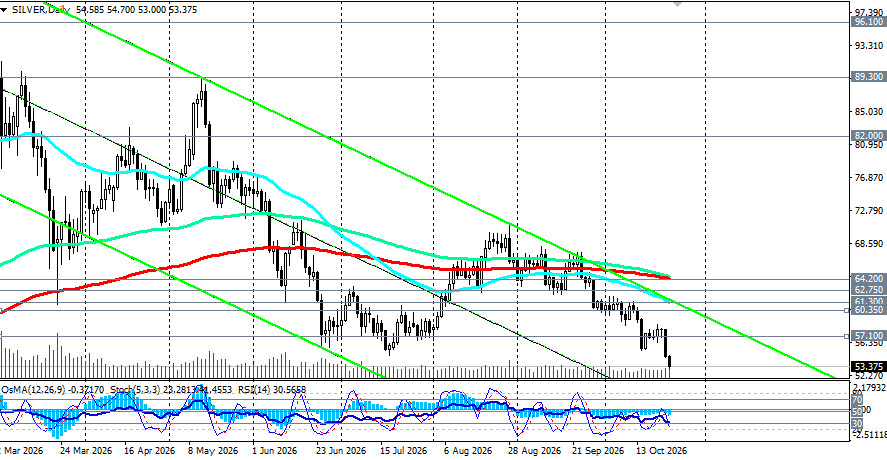Click the 23 Jun 2026 date label
The height and width of the screenshot is (460, 887).
tap(341, 451)
